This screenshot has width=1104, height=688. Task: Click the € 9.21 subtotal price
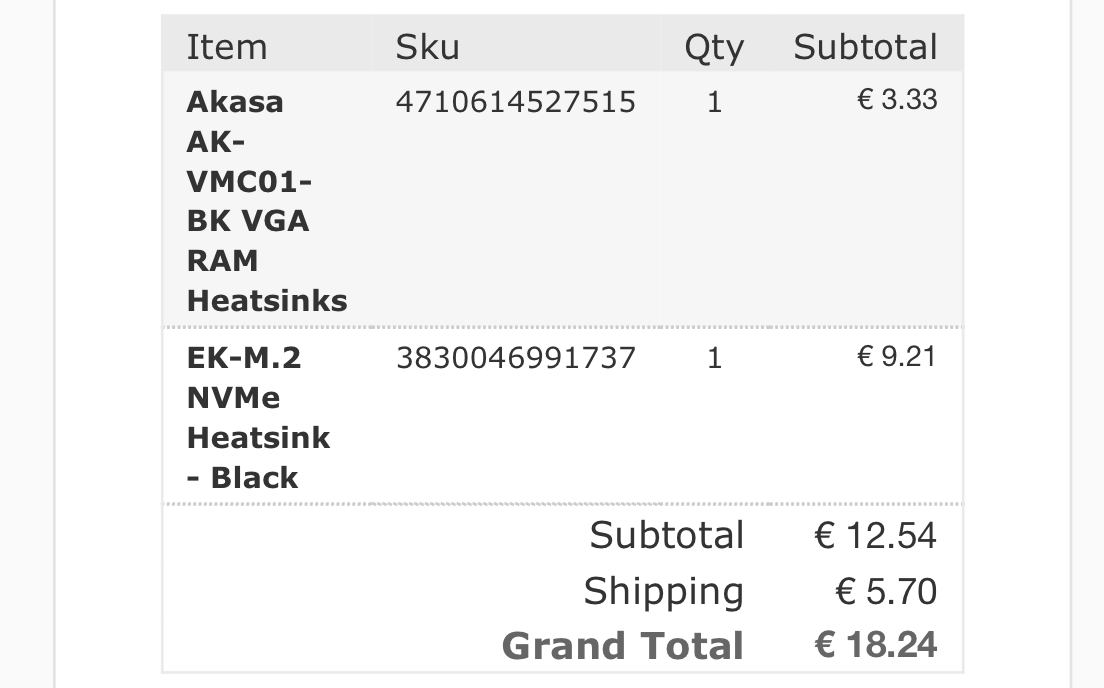point(897,356)
